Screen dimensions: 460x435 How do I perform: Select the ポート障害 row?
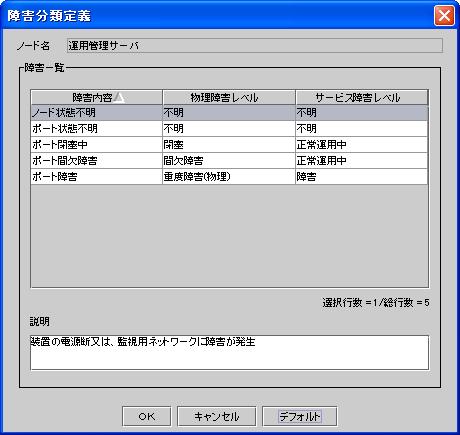(229, 177)
